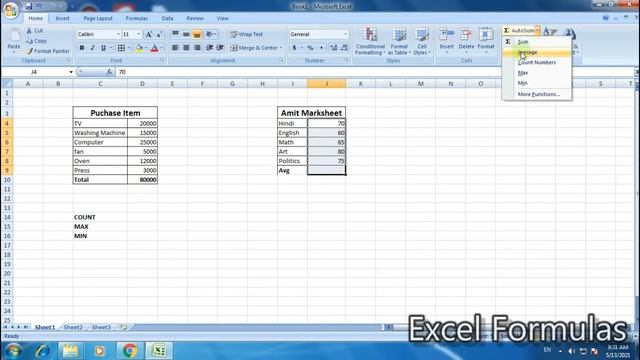Toggle align text right
Viewport: 640px width, 360px height.
coord(197,48)
